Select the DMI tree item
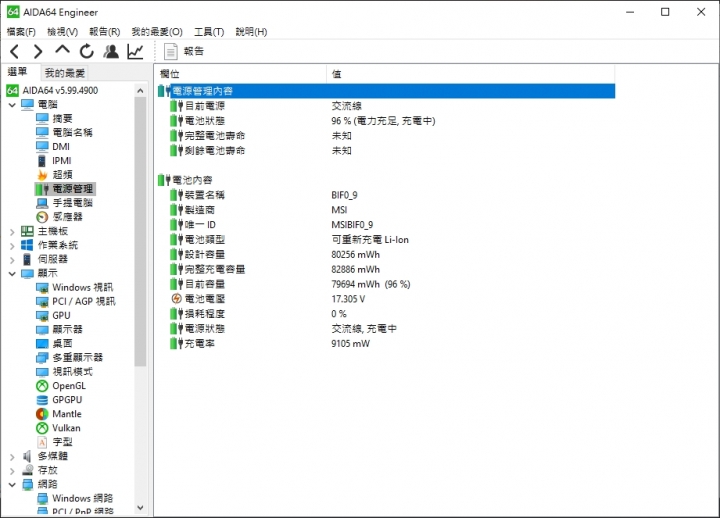Viewport: 720px width, 518px height. pos(61,147)
